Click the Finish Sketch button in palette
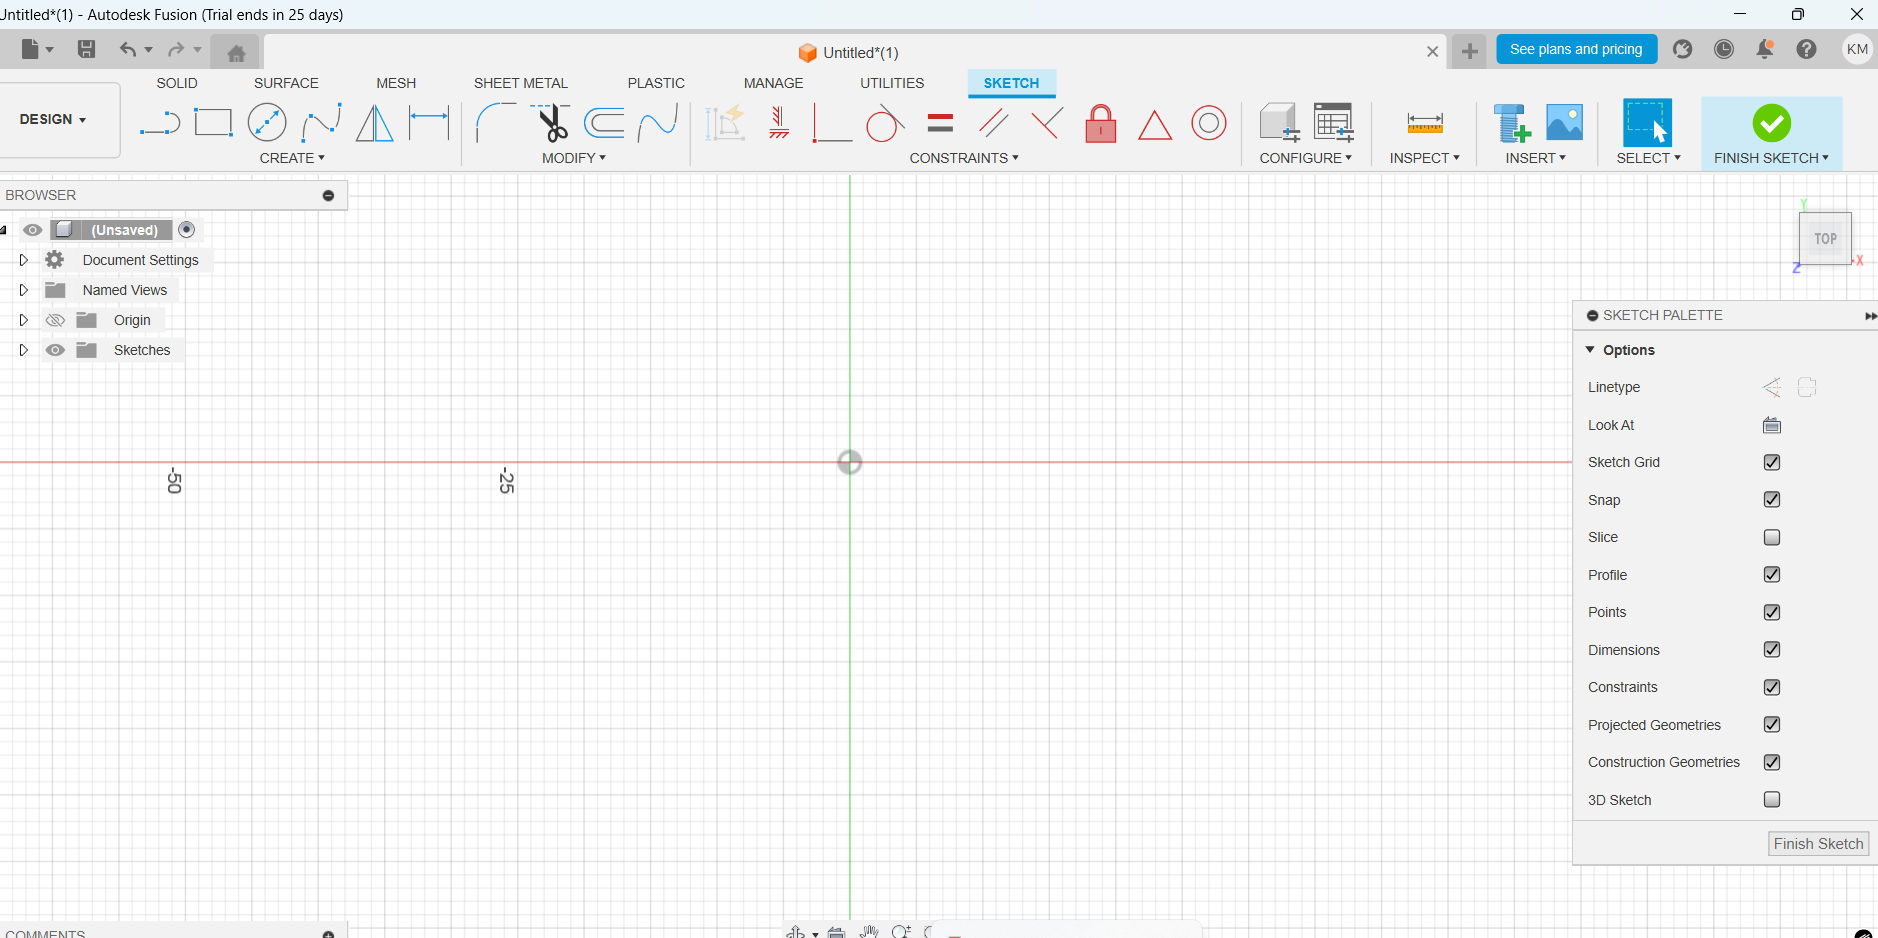 click(x=1817, y=844)
